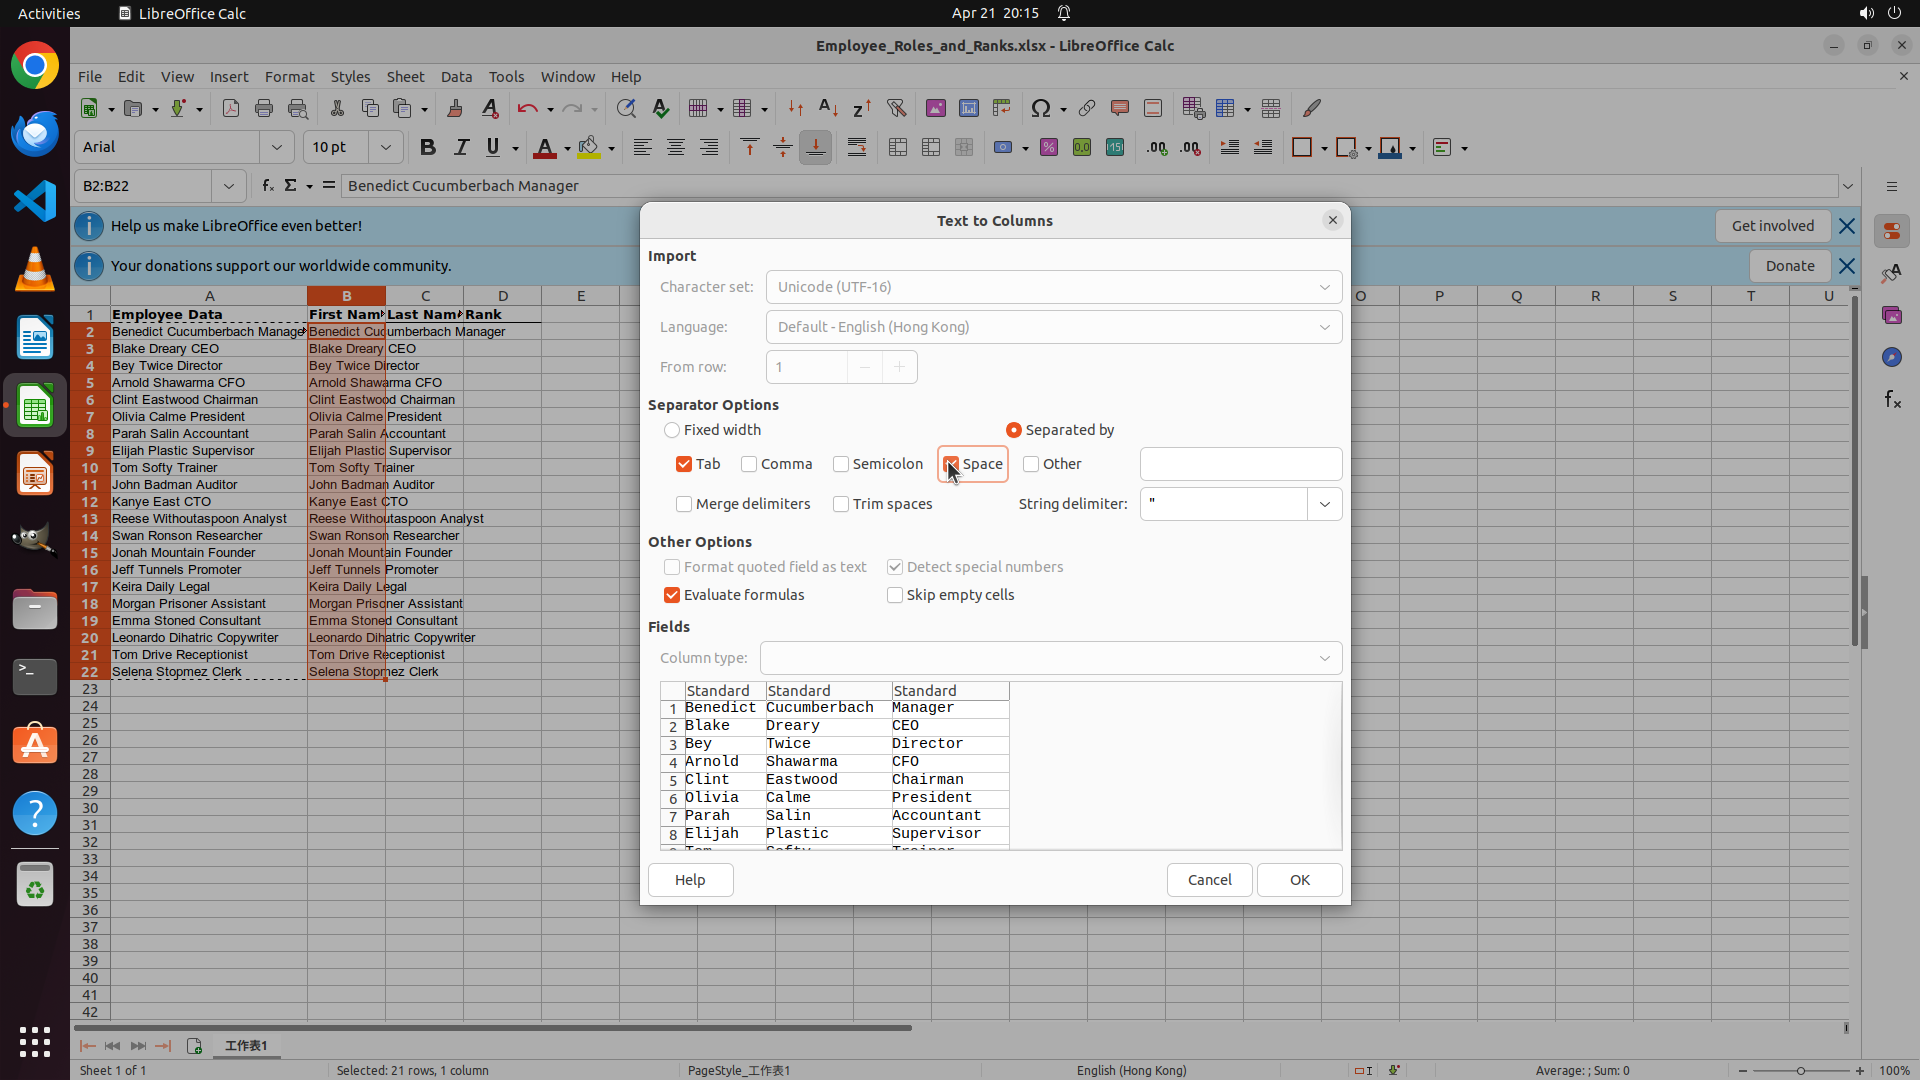Image resolution: width=1920 pixels, height=1080 pixels.
Task: Click the Print toolbar icon
Action: 264,108
